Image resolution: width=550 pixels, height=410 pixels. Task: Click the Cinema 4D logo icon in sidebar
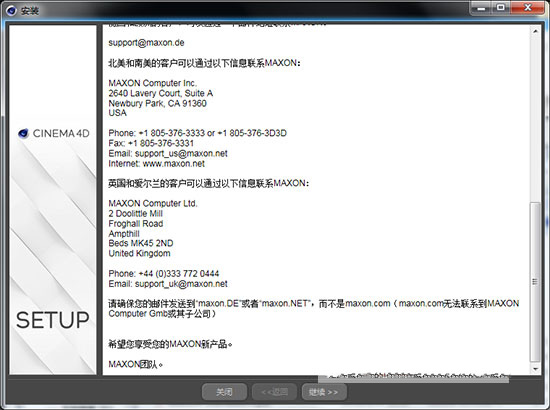(23, 133)
